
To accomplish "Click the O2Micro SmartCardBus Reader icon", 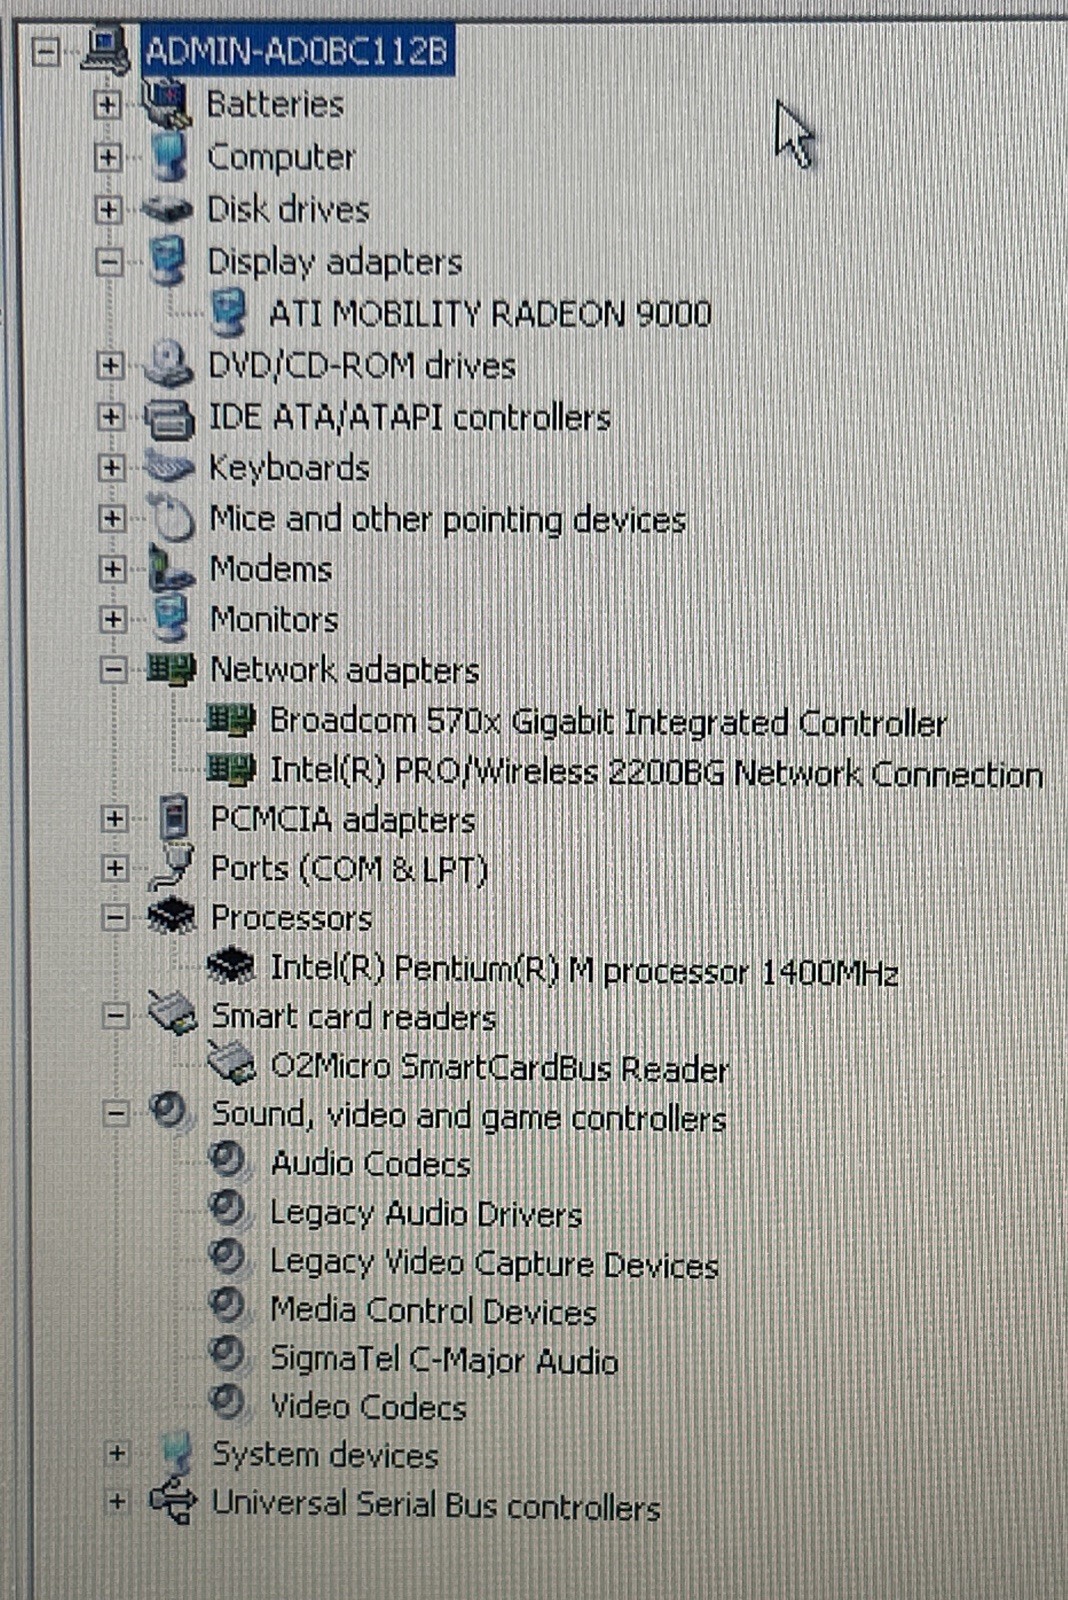I will click(232, 1064).
